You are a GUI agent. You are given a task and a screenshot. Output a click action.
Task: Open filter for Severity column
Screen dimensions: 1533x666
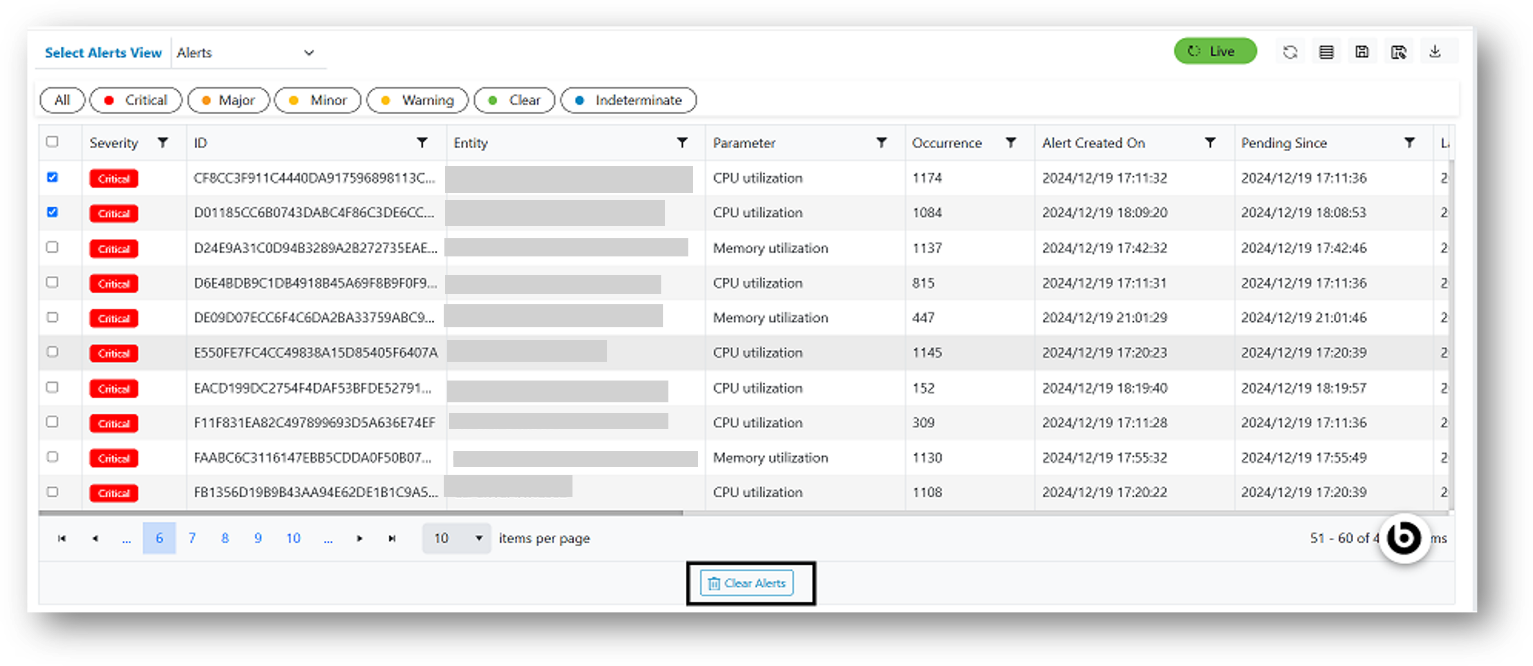163,143
